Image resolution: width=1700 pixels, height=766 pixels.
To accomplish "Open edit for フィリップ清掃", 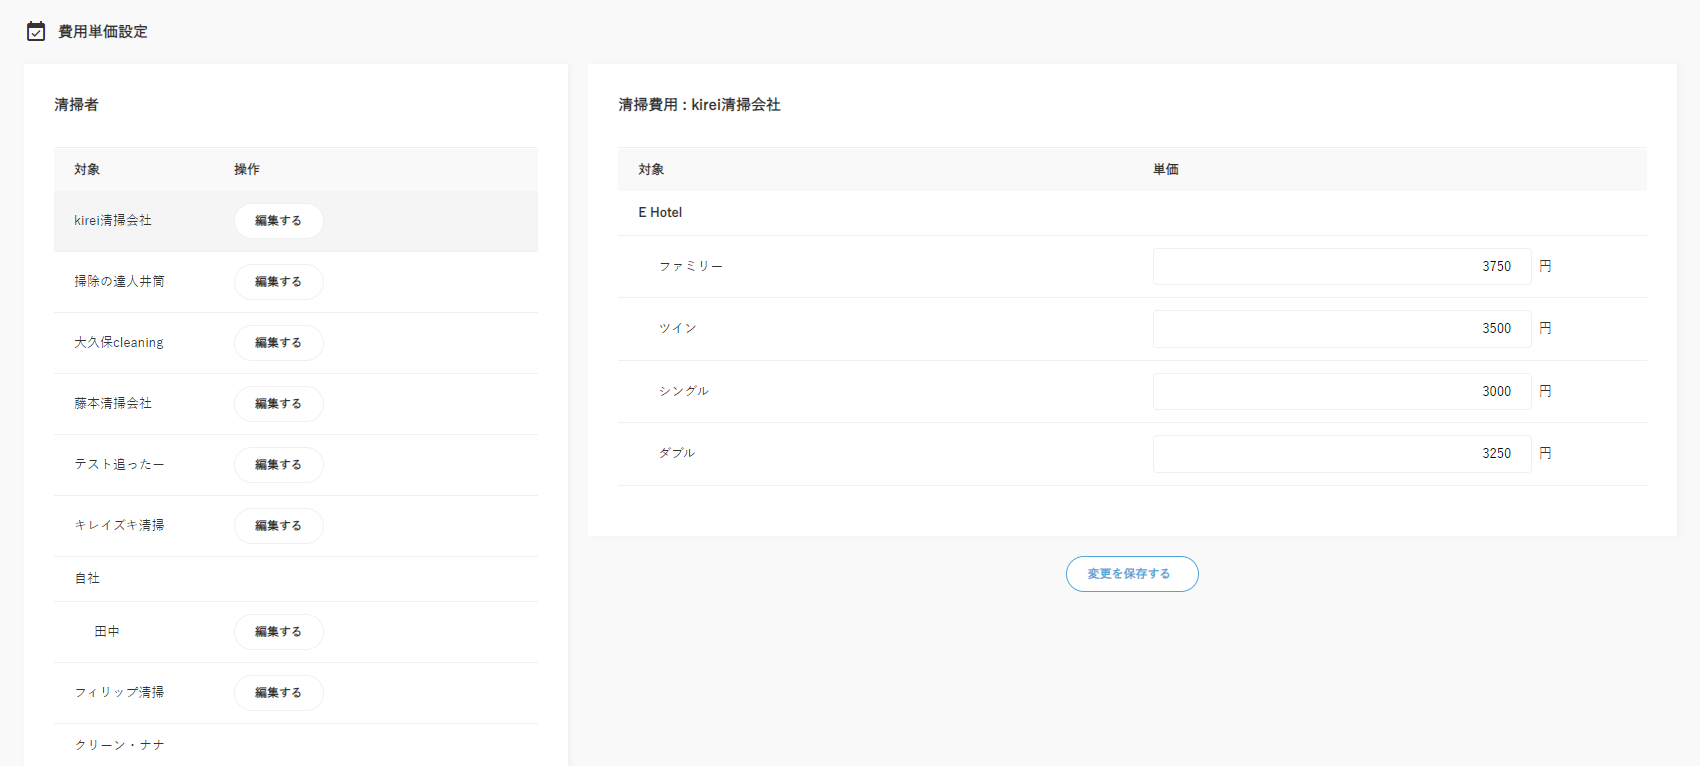I will (x=278, y=693).
